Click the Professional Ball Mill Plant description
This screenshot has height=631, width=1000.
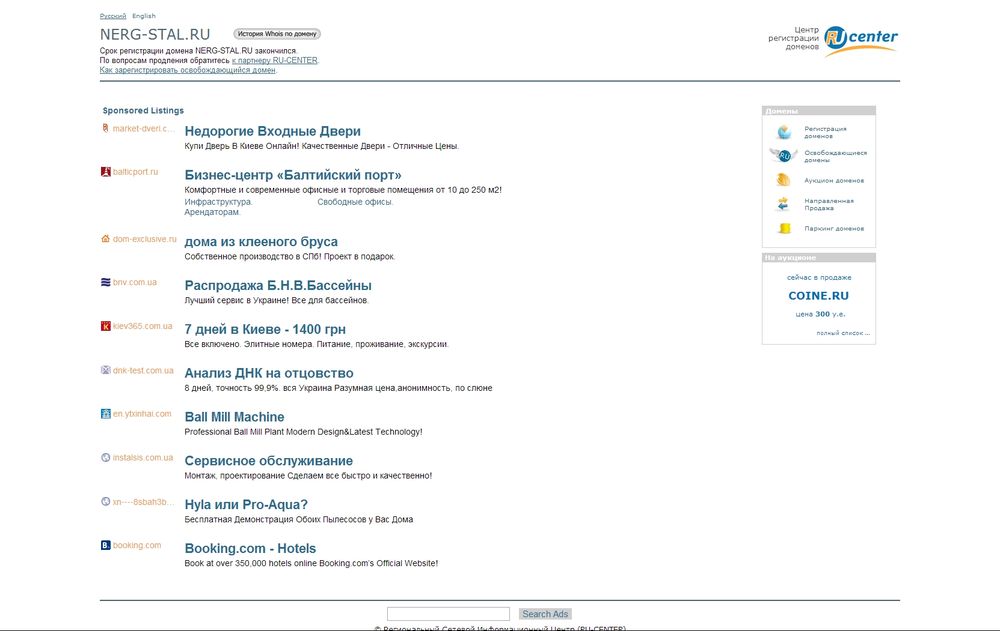coord(303,432)
